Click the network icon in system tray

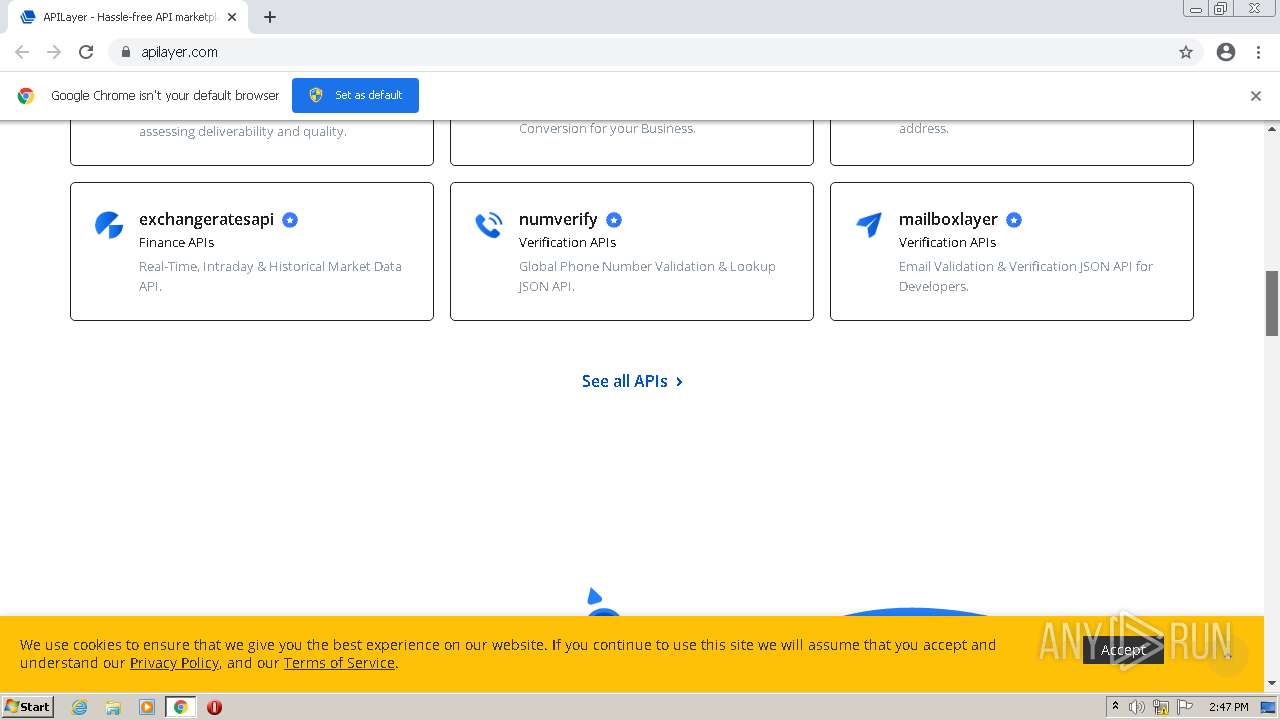(1161, 707)
